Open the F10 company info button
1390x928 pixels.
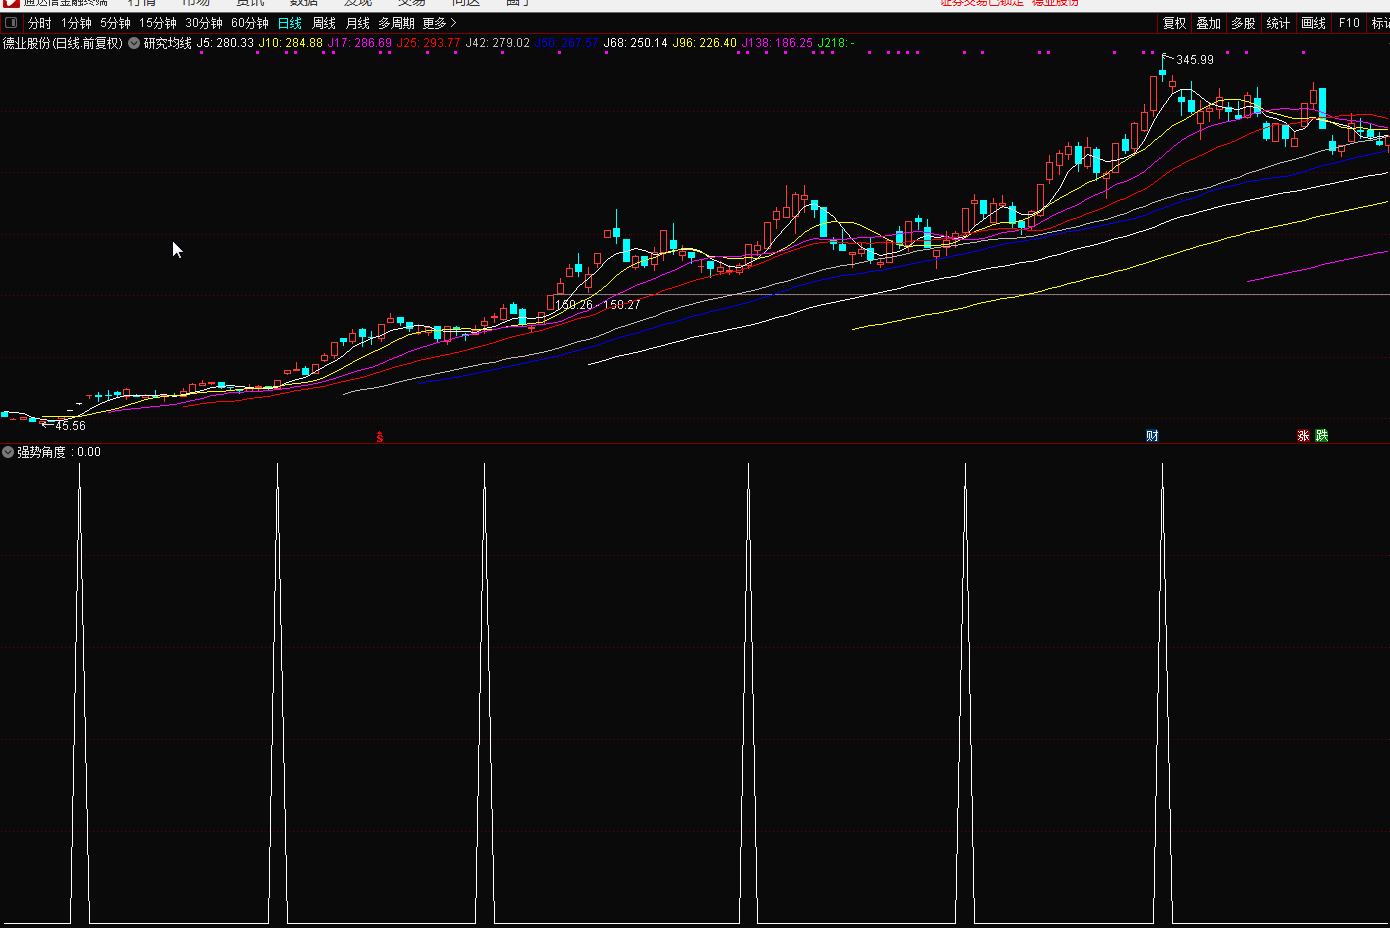click(x=1349, y=23)
